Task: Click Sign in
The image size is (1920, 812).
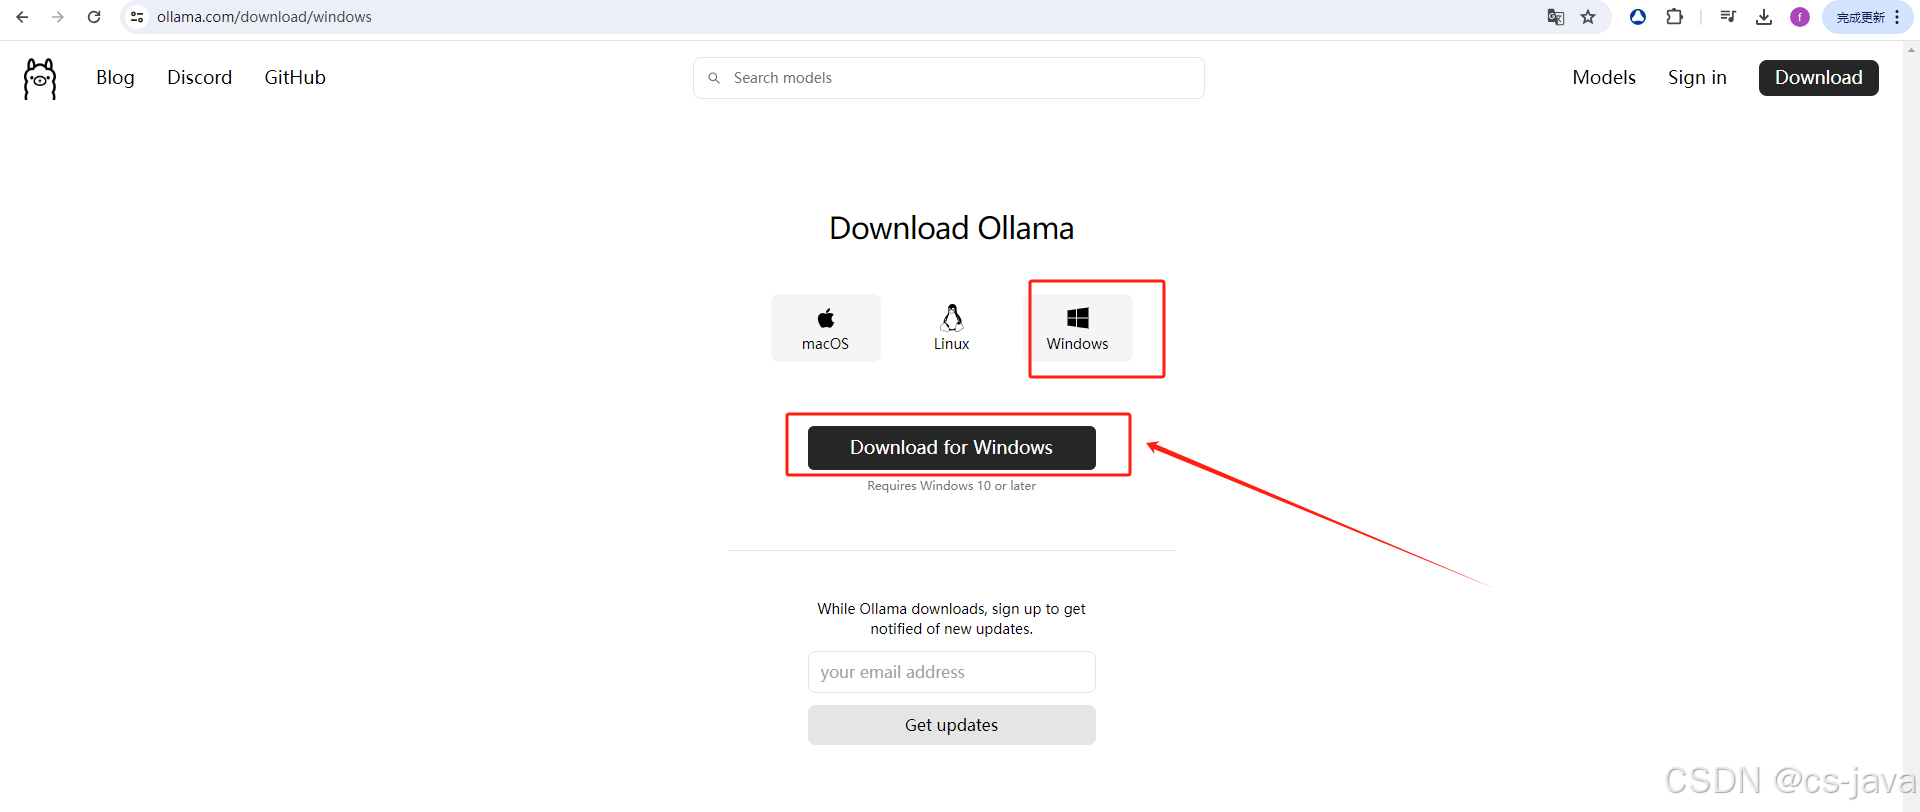Action: 1697,78
